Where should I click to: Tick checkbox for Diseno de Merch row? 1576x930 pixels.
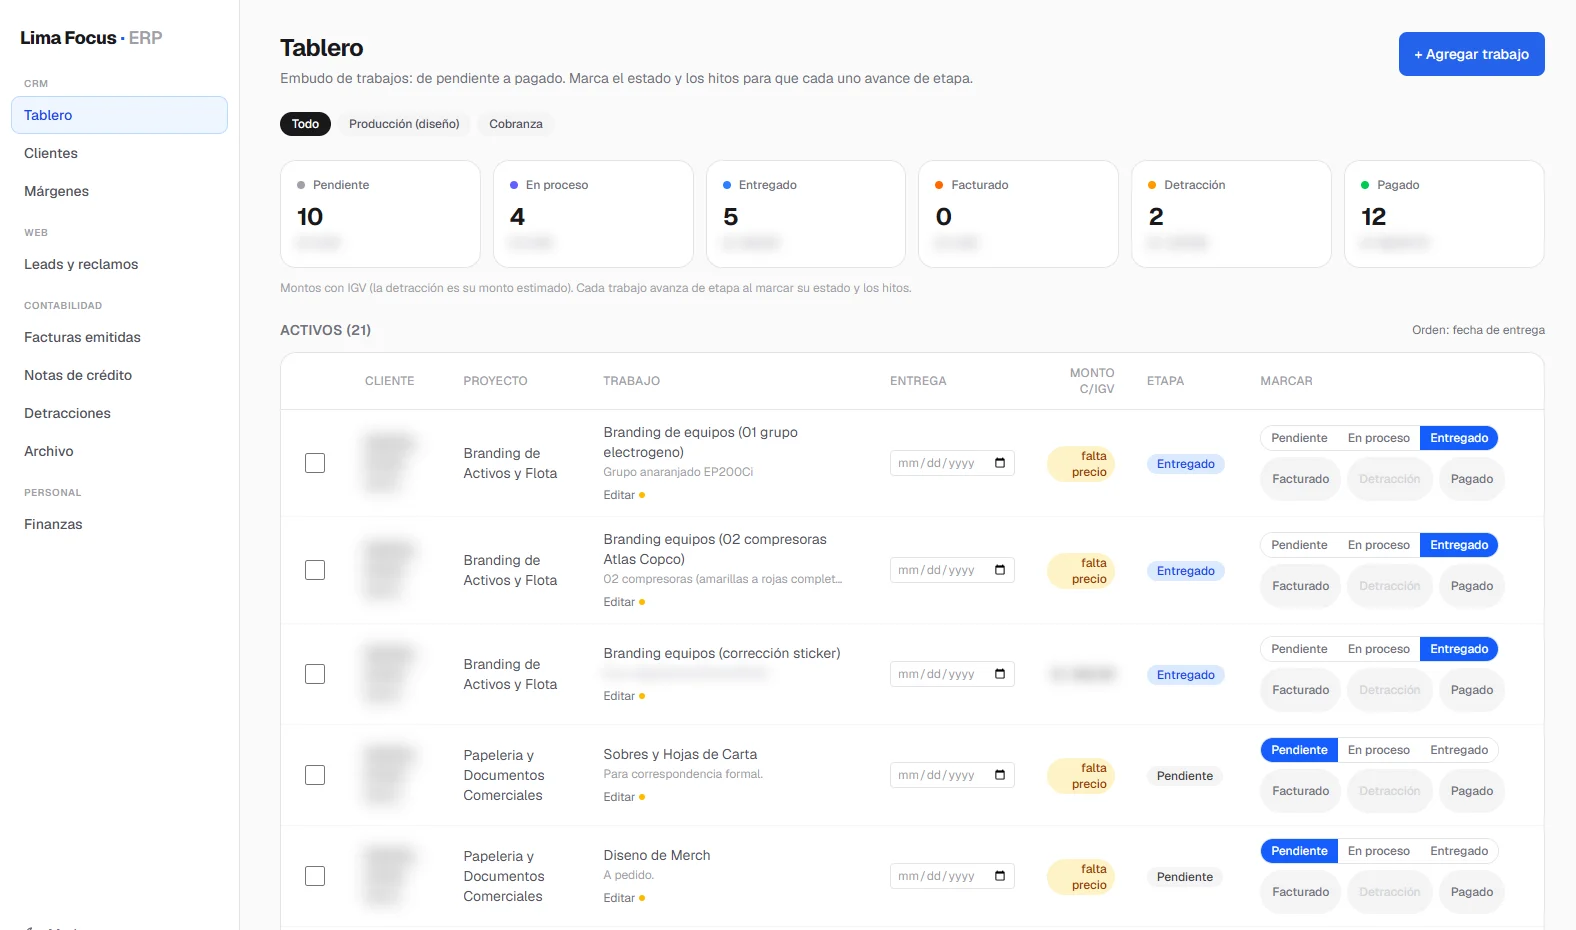click(315, 876)
